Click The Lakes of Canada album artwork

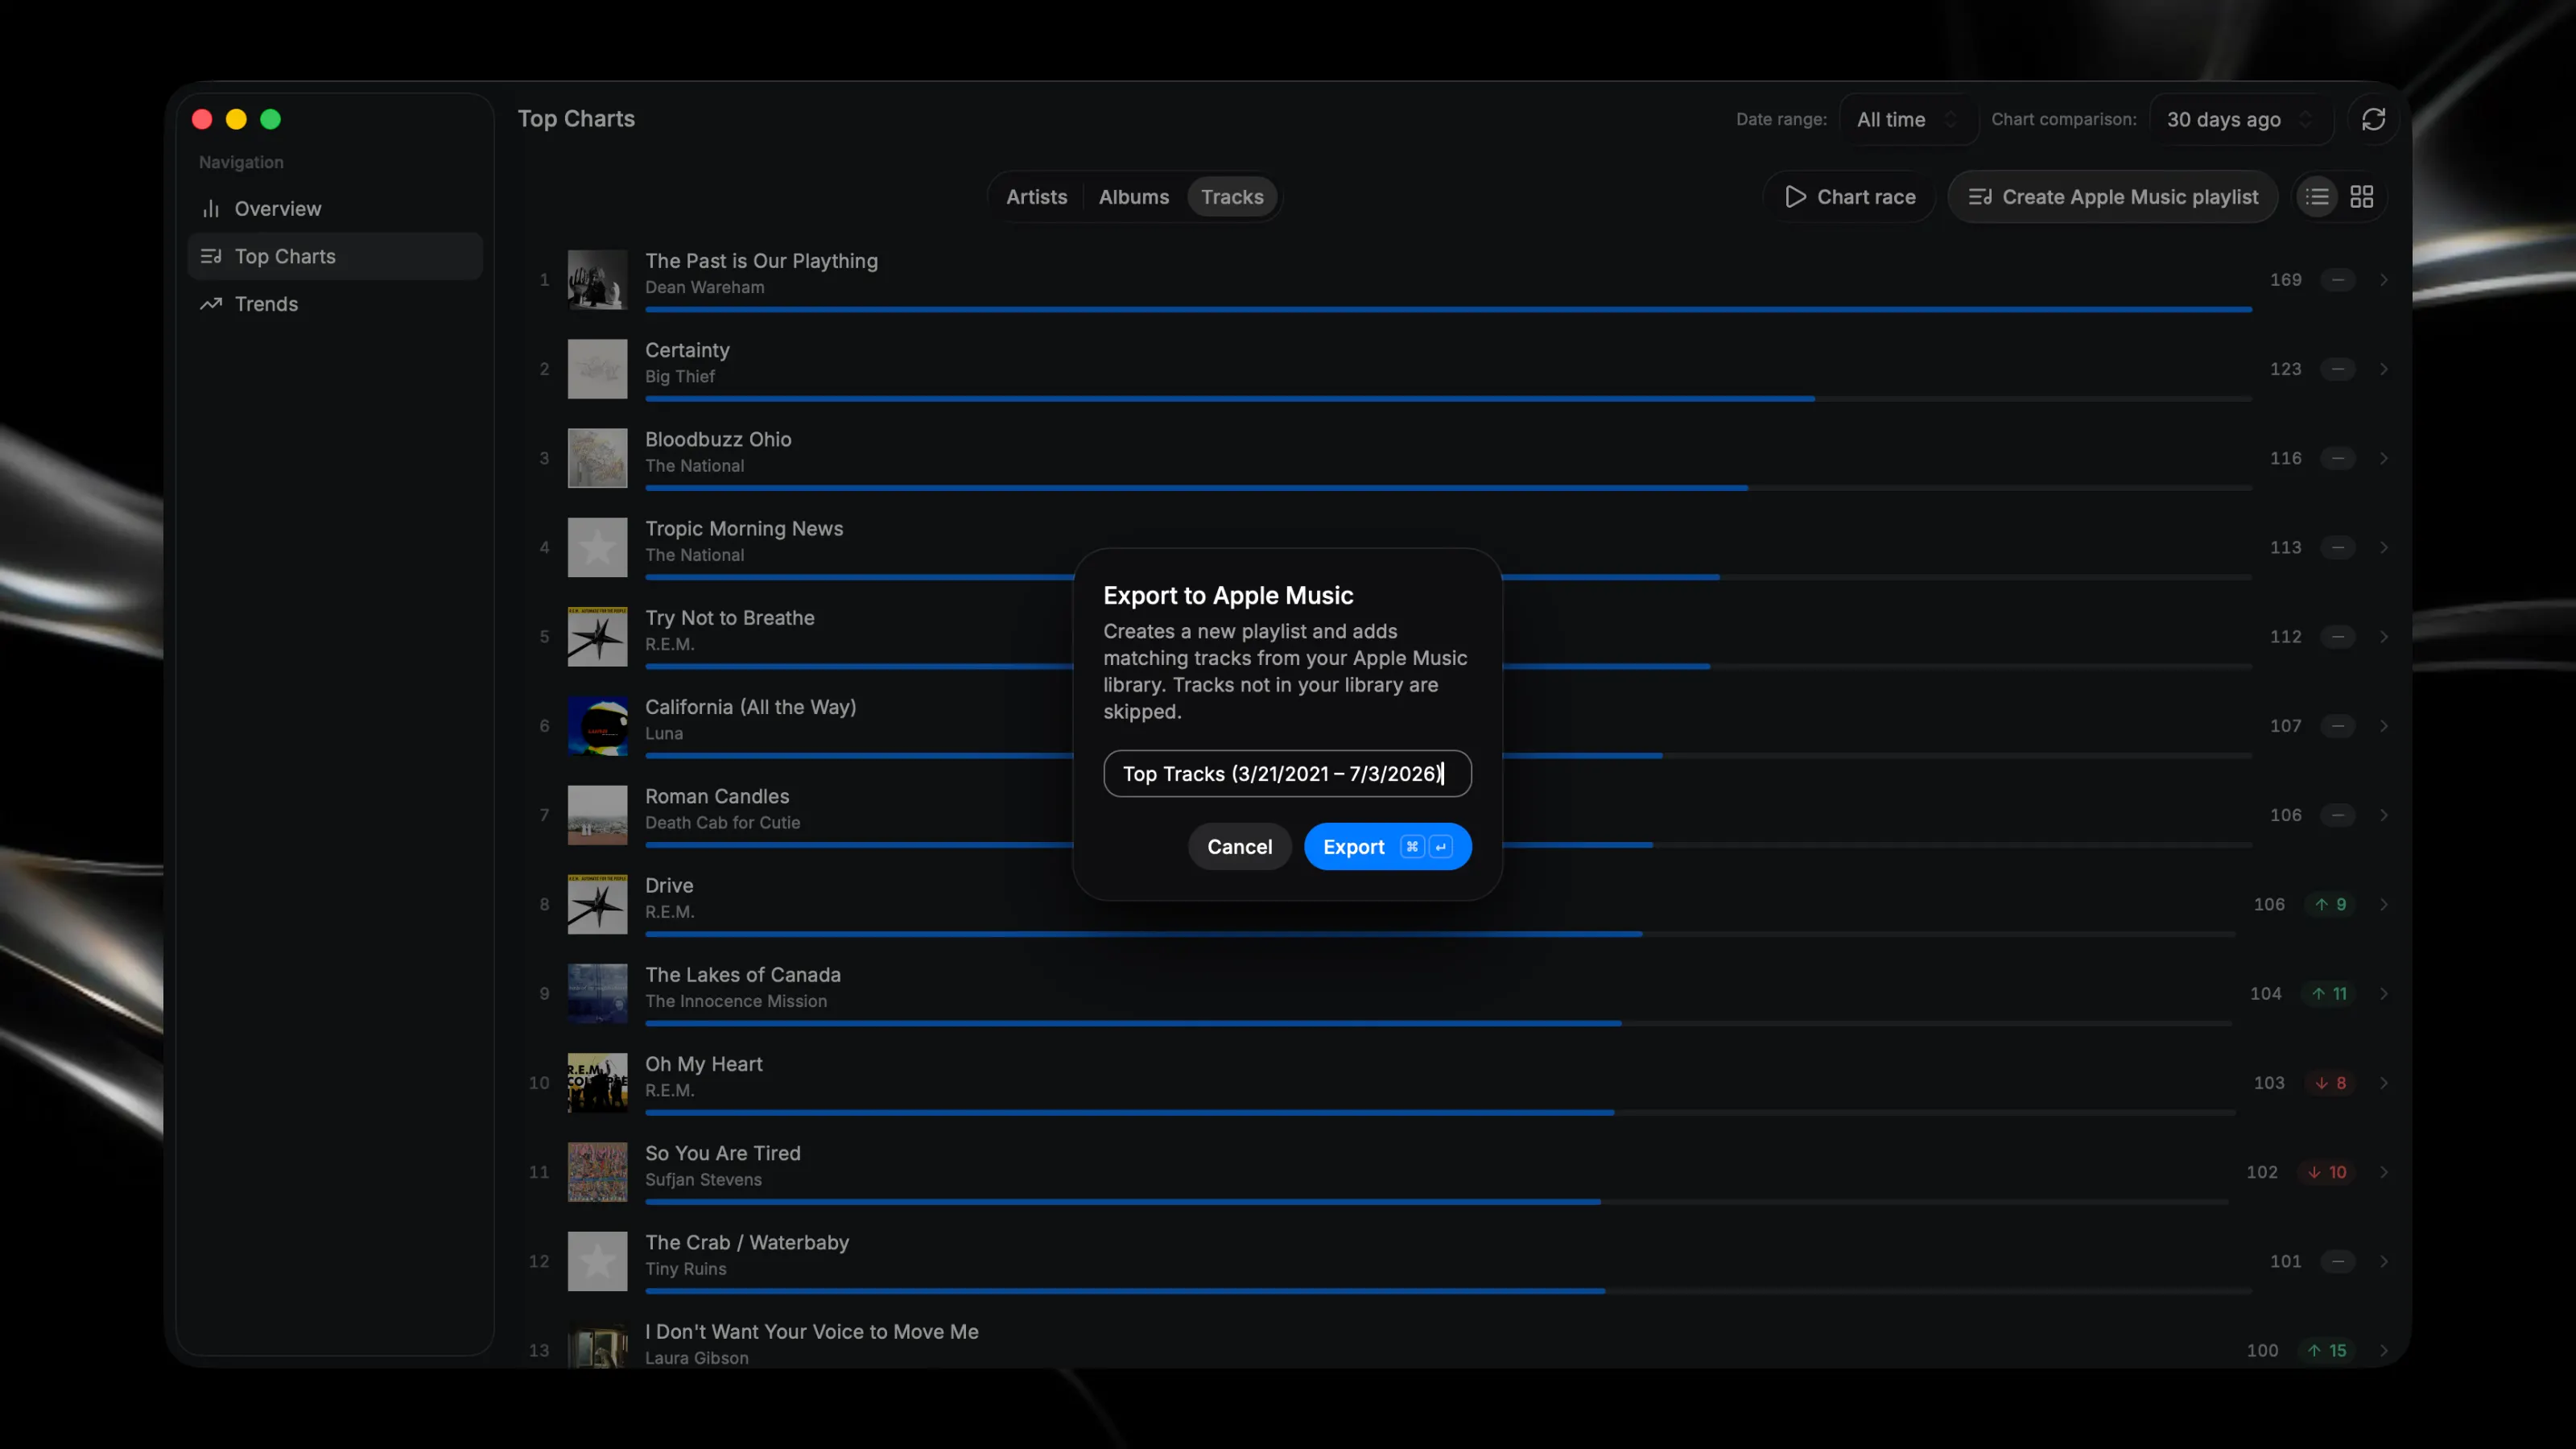click(x=597, y=993)
